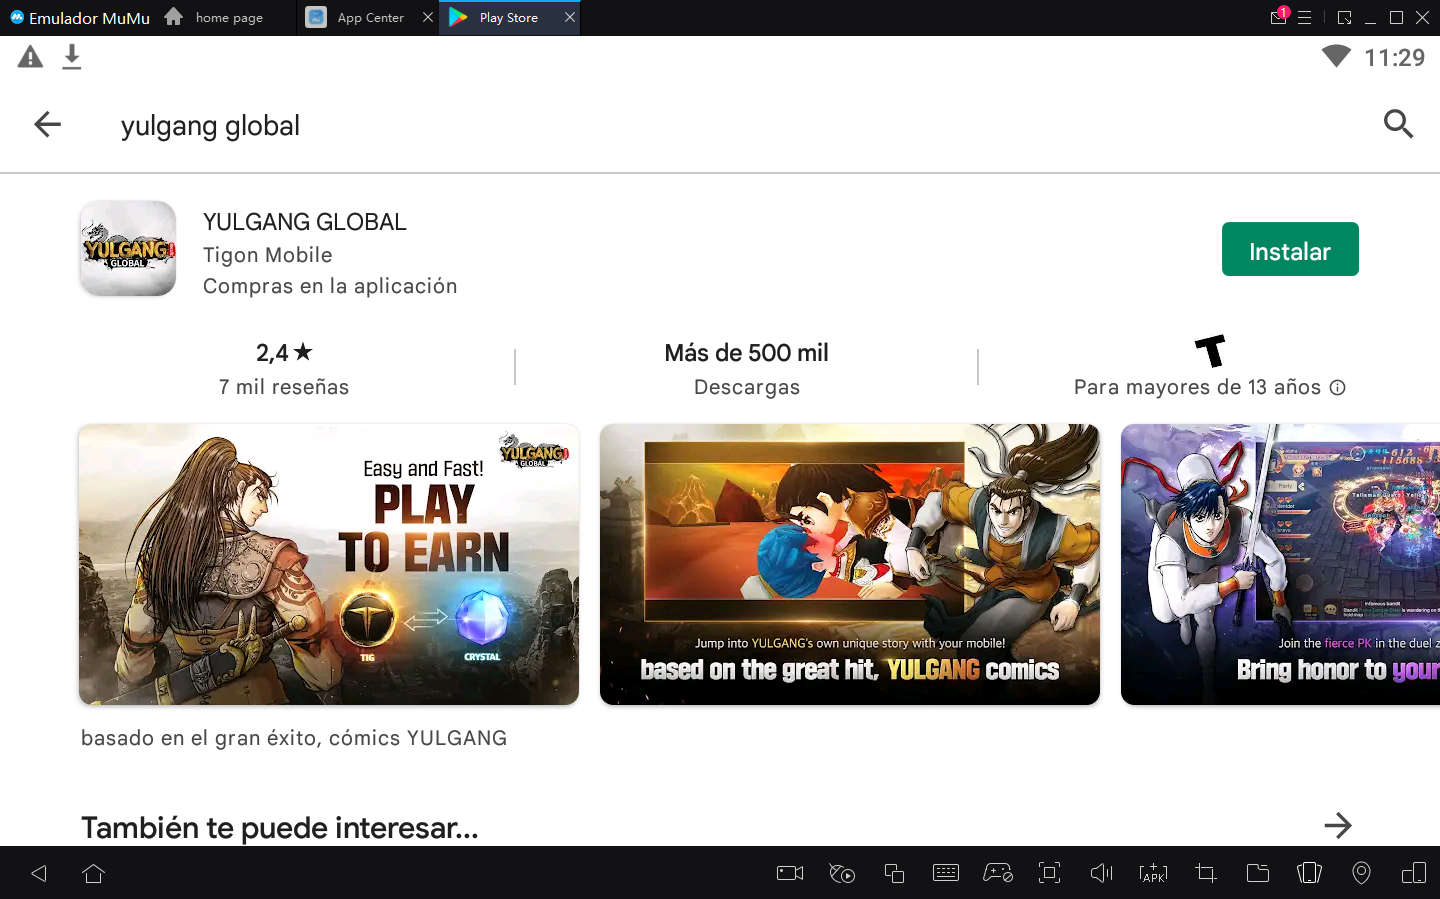Click the Install APK icon
Screen dimensions: 1440x899
tap(1153, 873)
